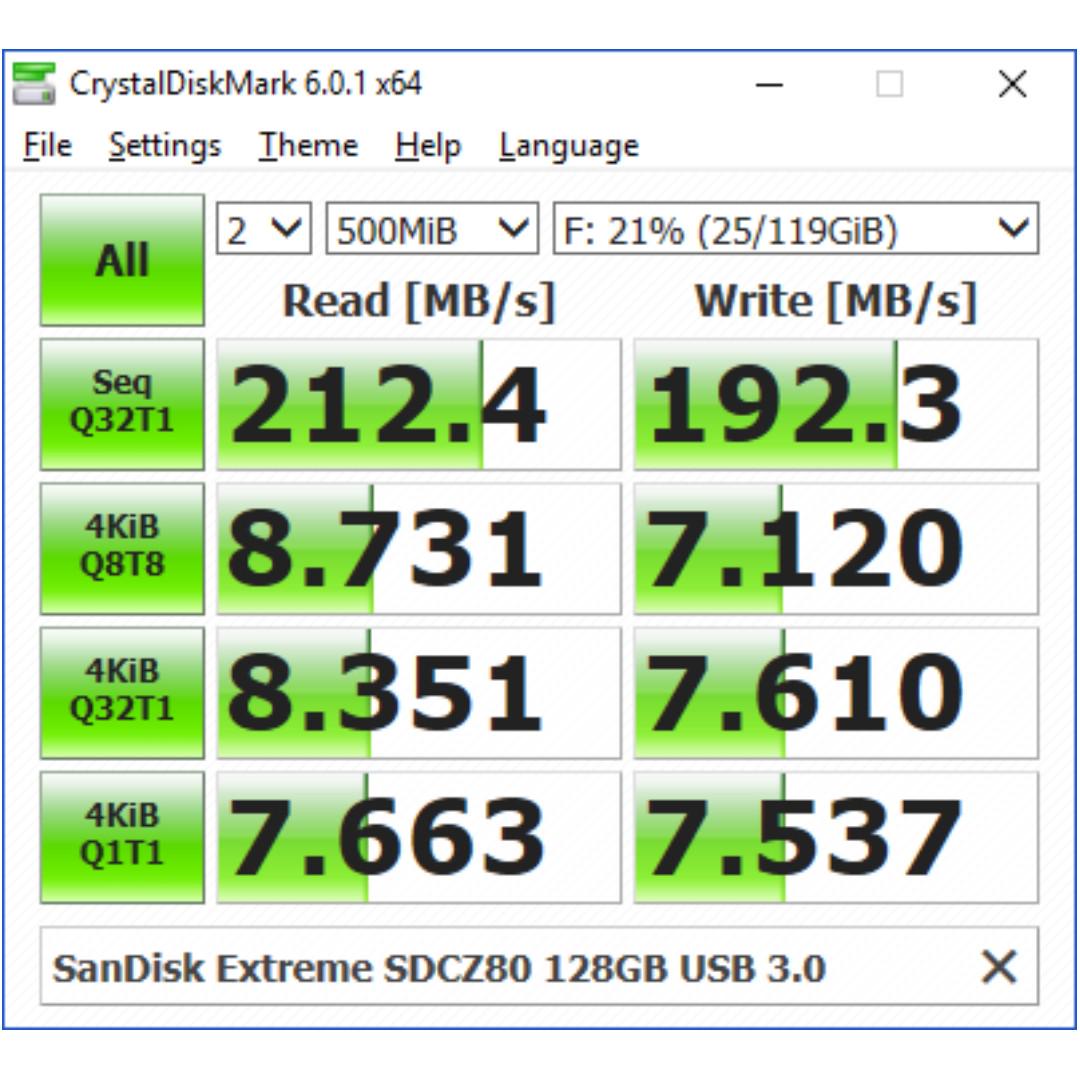
Task: Open the File menu
Action: (47, 145)
